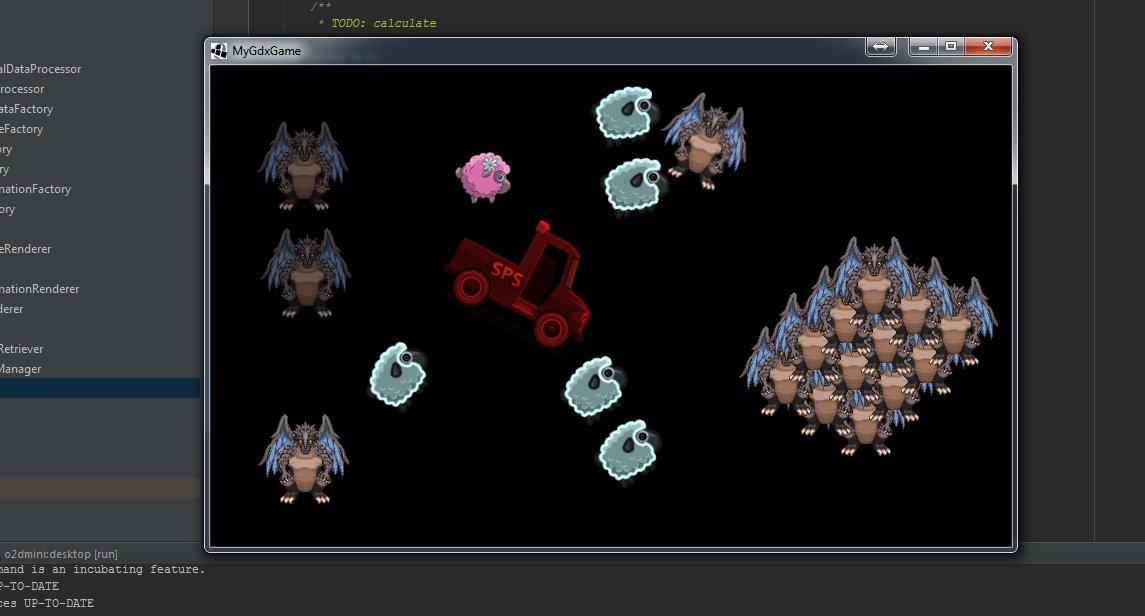Open the nationFactory class in the IDE tree

coord(36,189)
